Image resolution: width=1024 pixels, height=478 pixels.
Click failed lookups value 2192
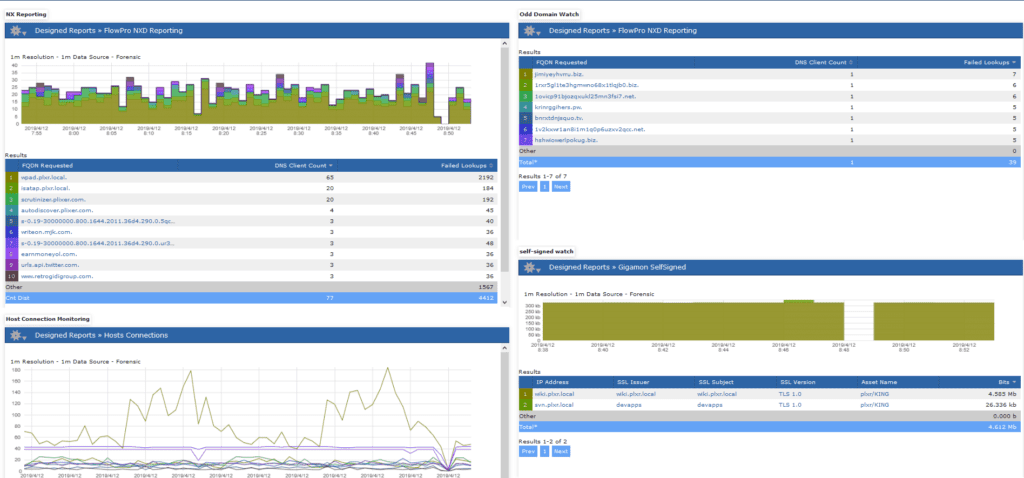tap(485, 177)
